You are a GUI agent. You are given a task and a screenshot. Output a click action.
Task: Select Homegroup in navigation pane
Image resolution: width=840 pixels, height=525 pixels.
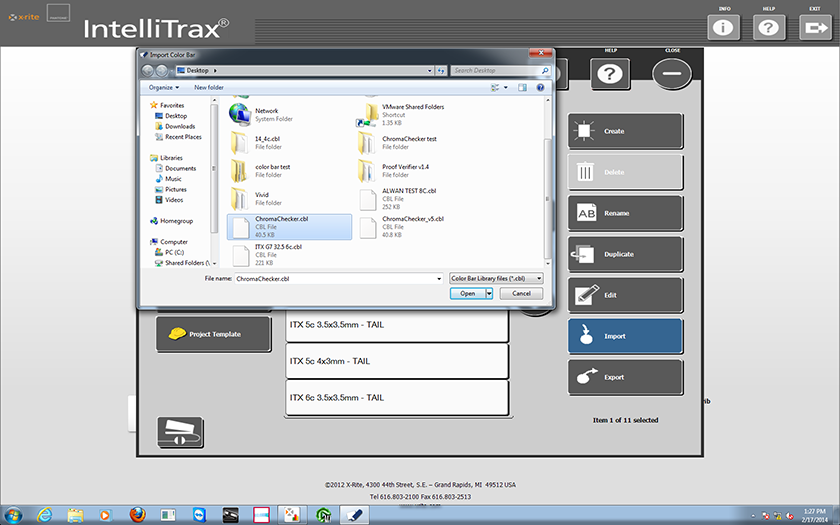coord(171,221)
